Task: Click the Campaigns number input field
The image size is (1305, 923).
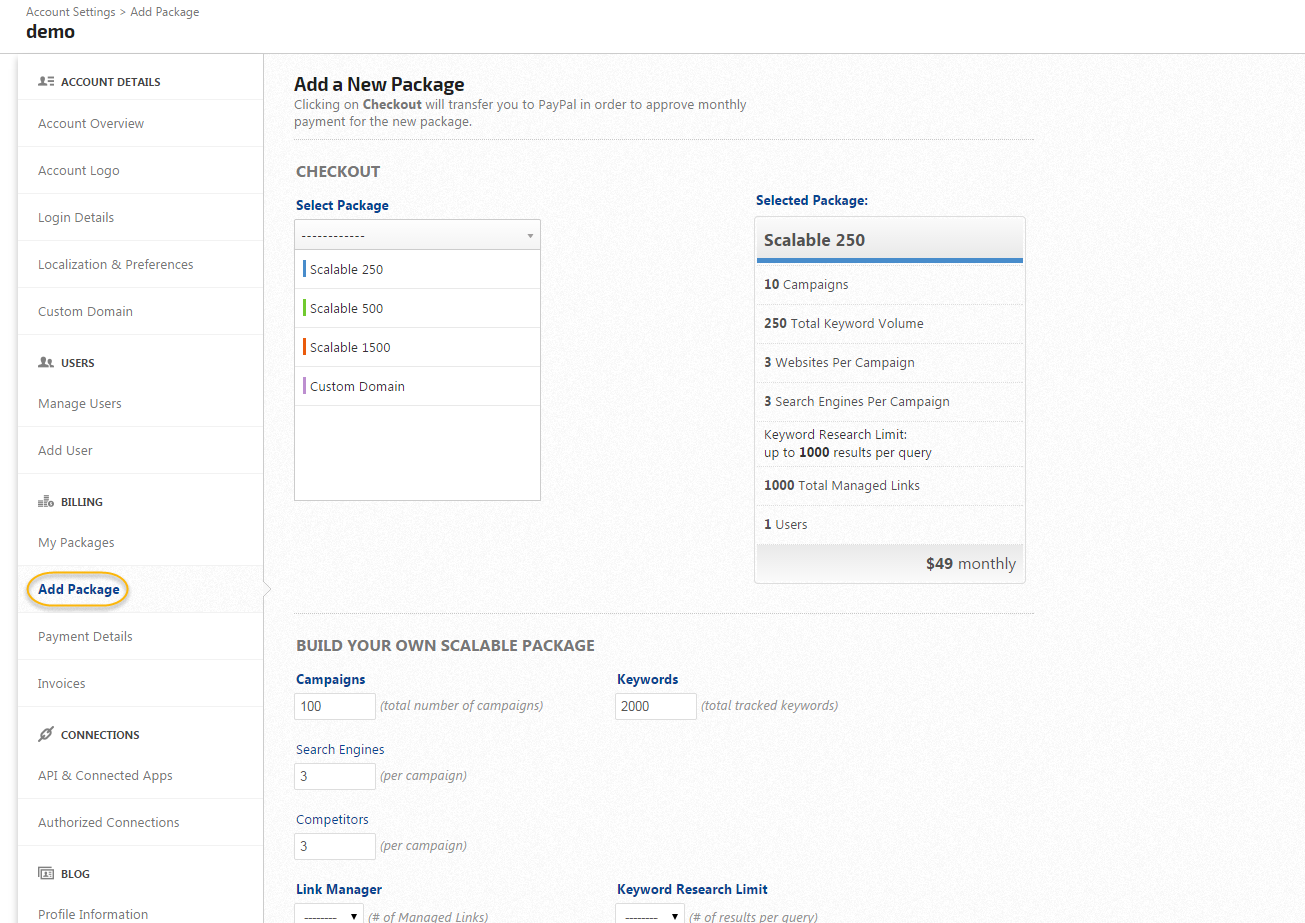Action: (x=335, y=706)
